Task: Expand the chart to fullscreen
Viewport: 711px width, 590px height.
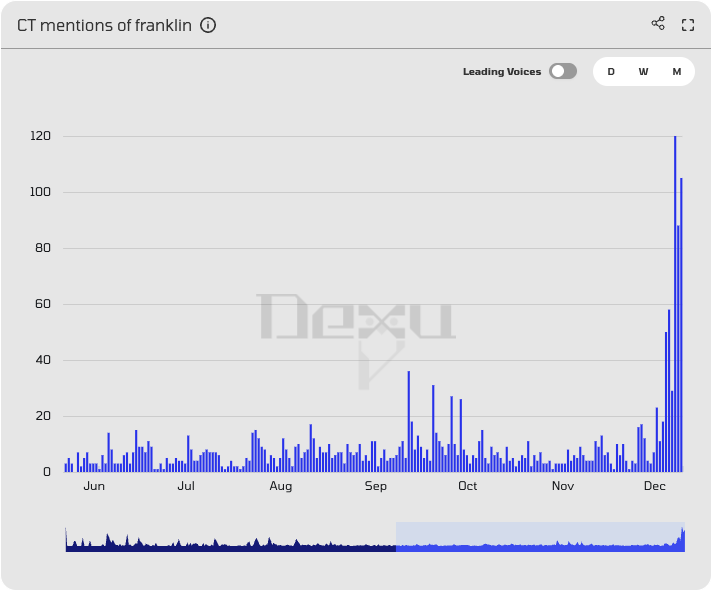Action: coord(688,25)
